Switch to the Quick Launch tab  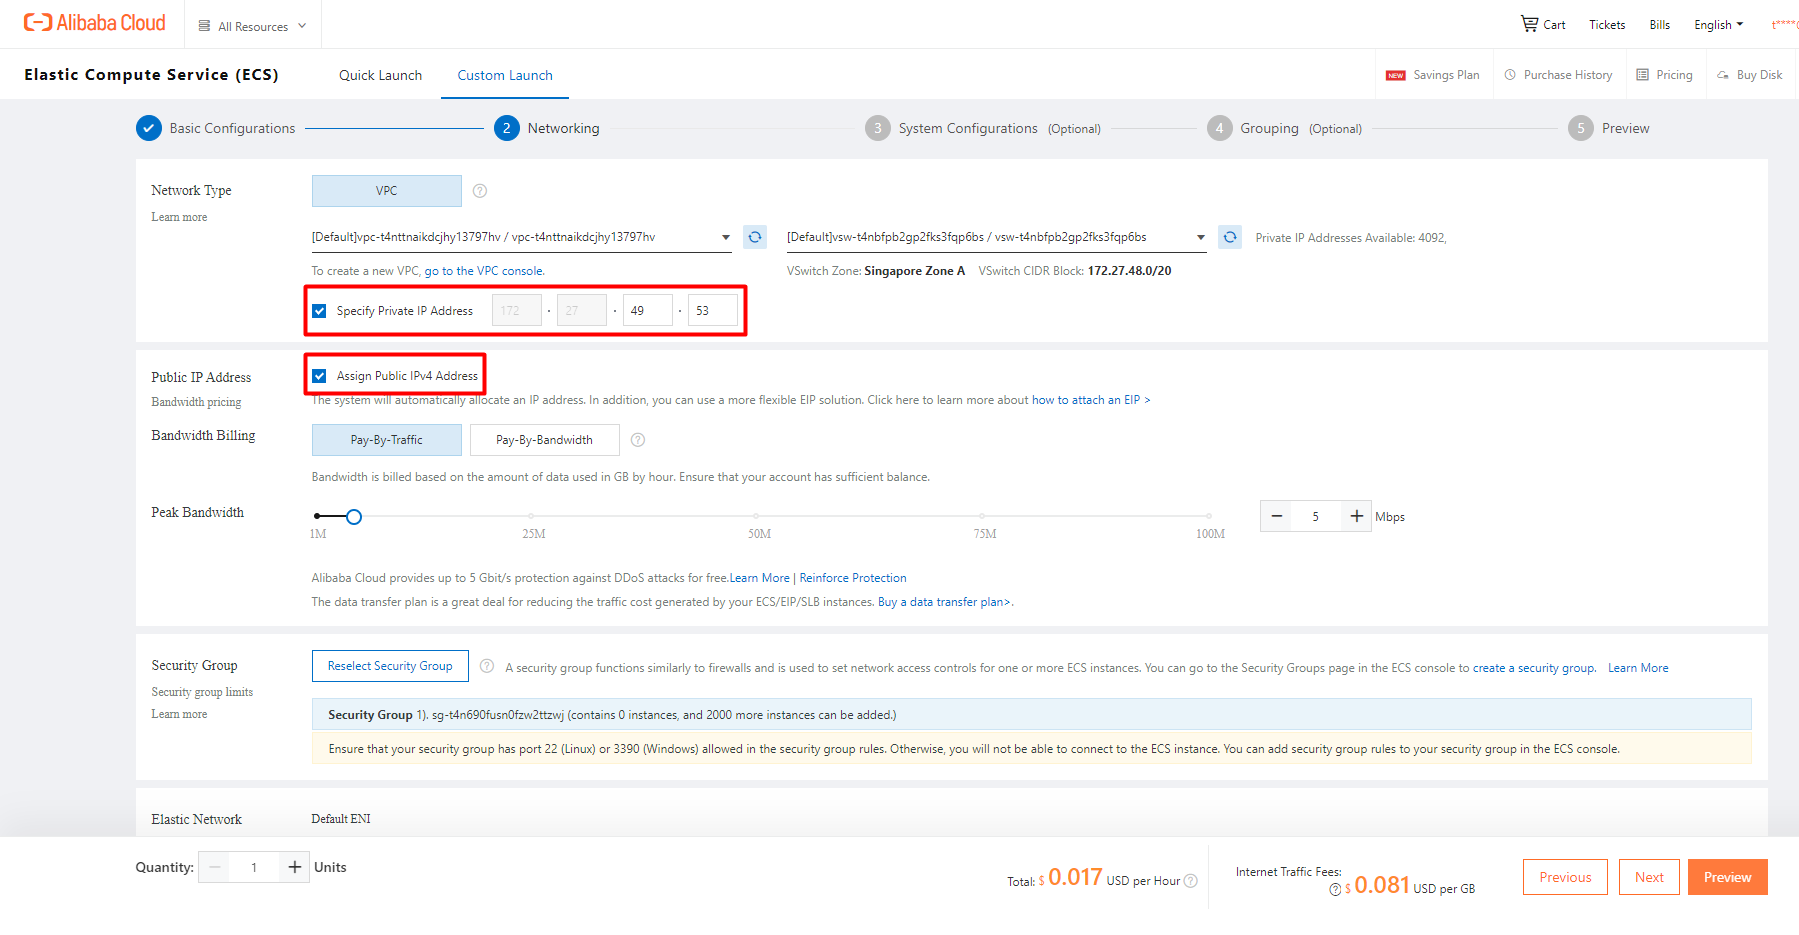[380, 74]
